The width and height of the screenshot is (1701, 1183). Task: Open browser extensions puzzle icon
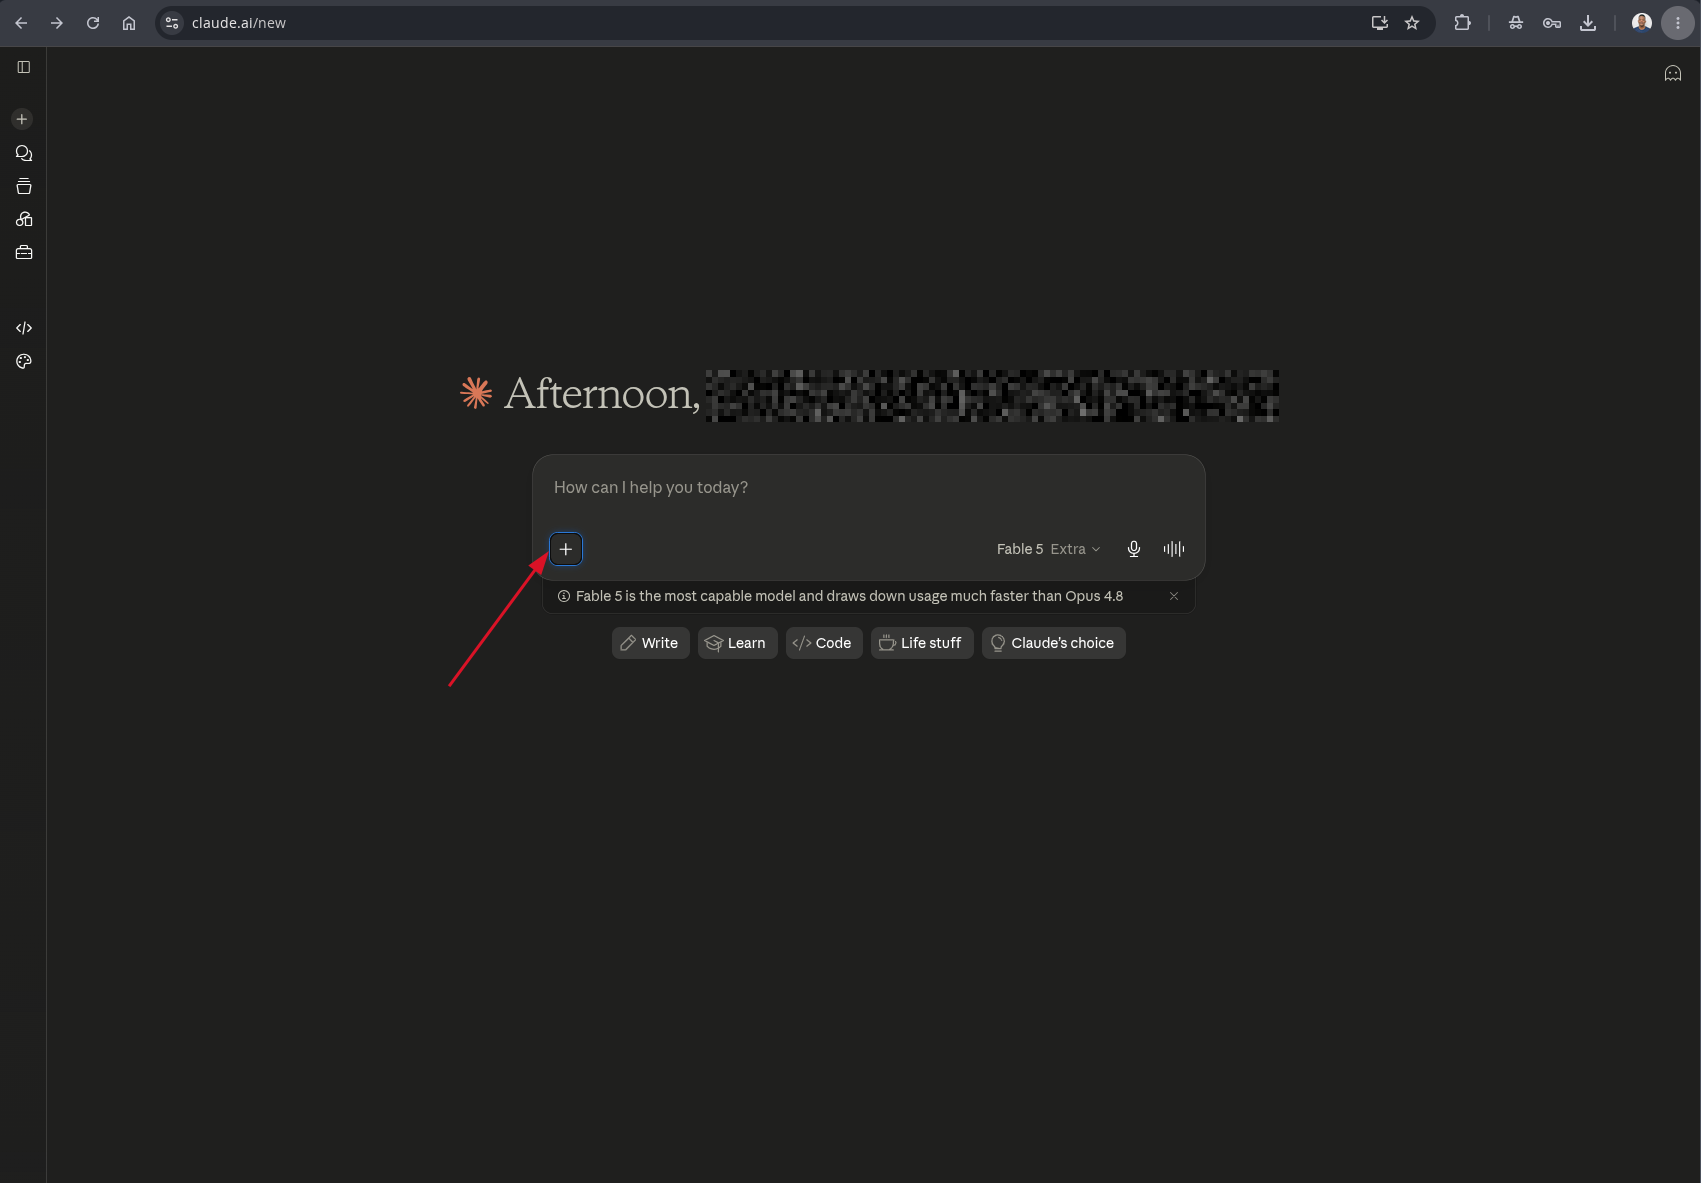point(1463,23)
